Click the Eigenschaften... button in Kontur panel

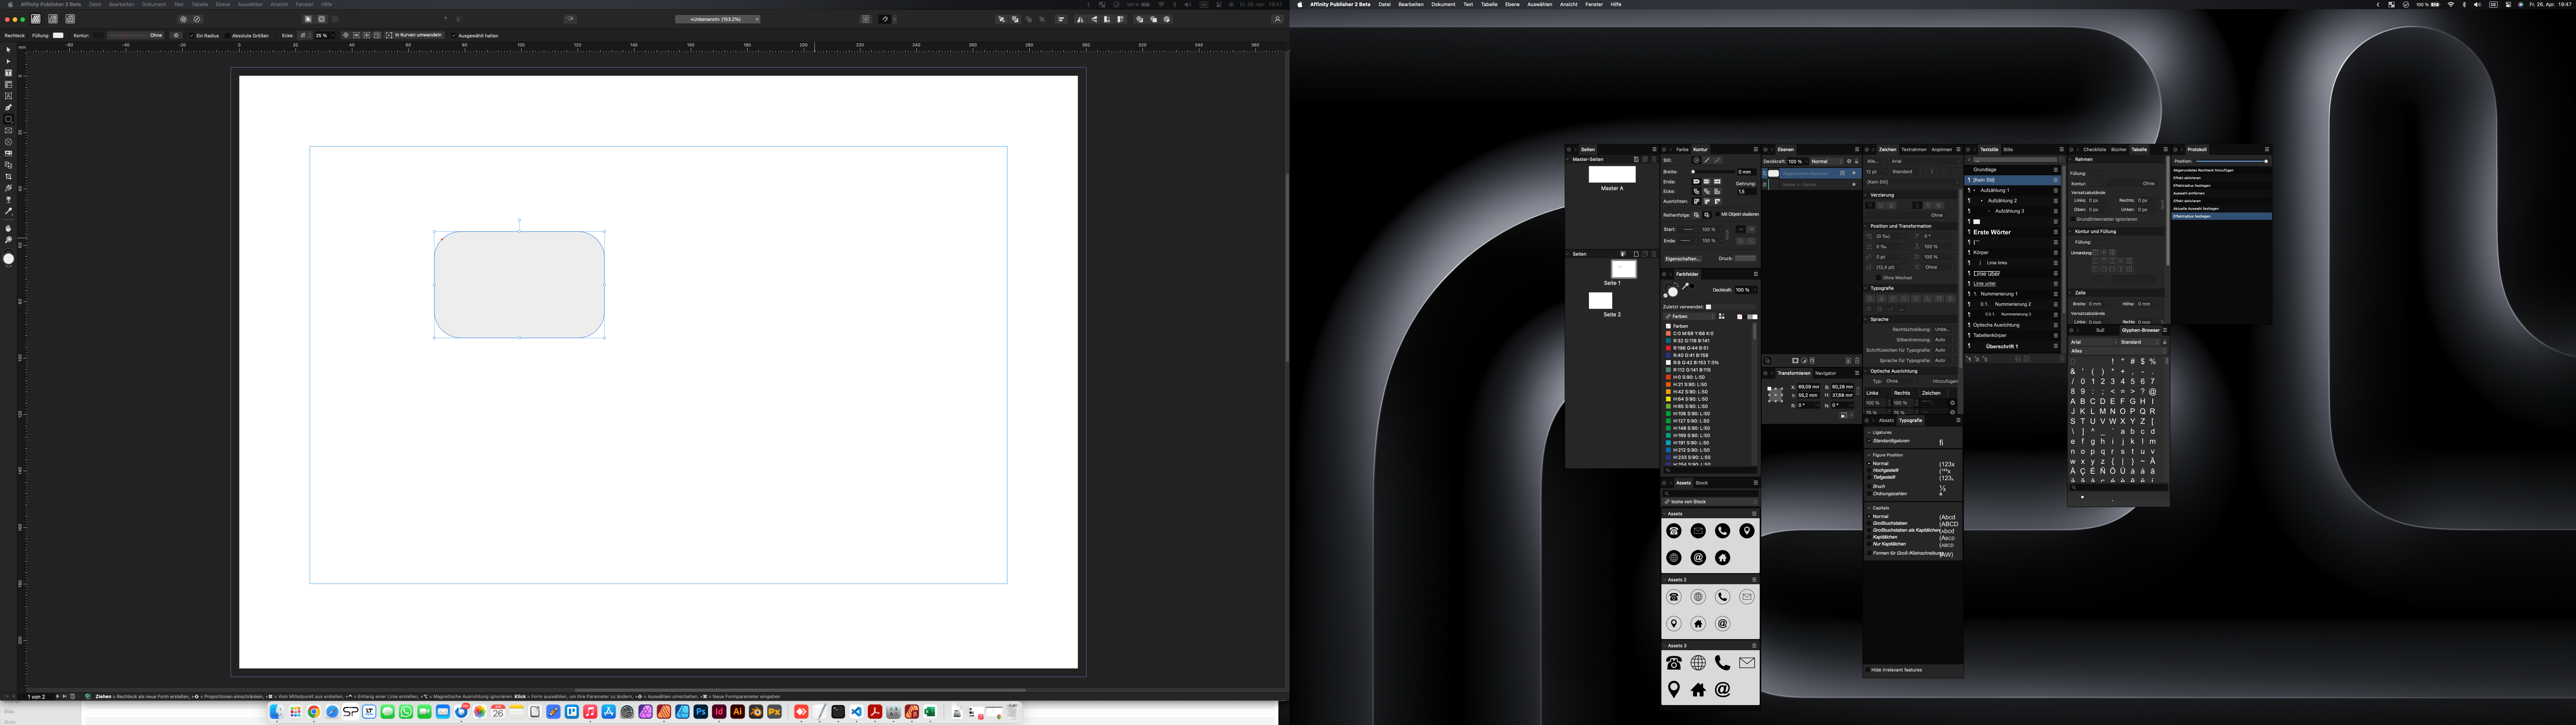(1683, 259)
